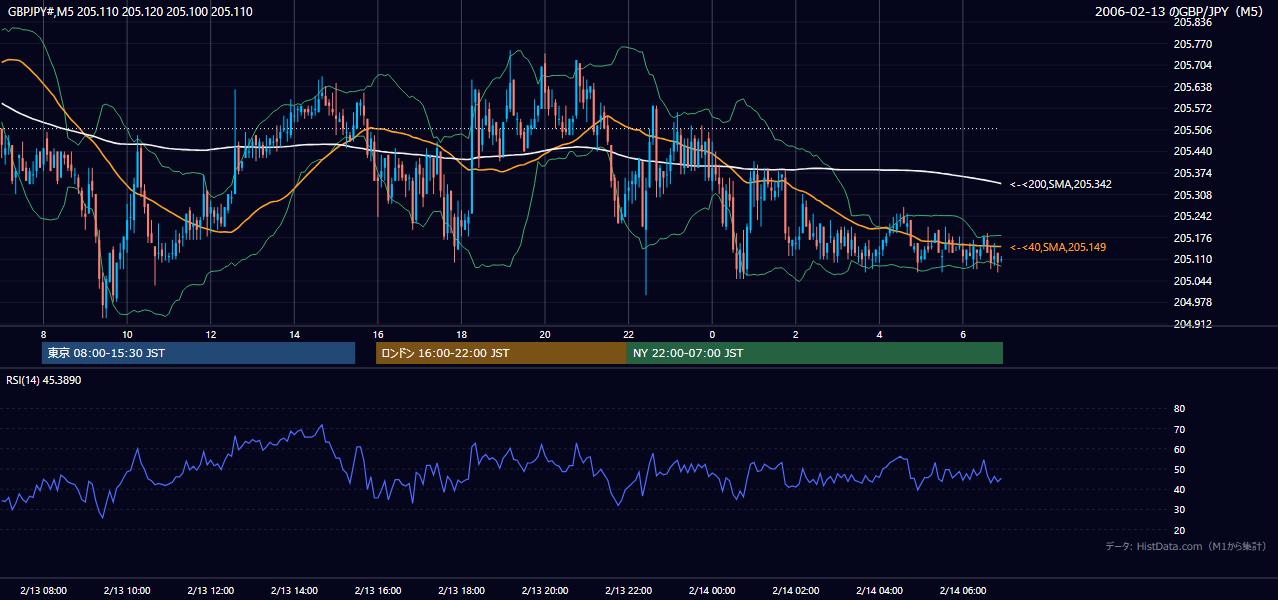Click RSI axis level 60
This screenshot has height=600, width=1278.
coord(1179,449)
